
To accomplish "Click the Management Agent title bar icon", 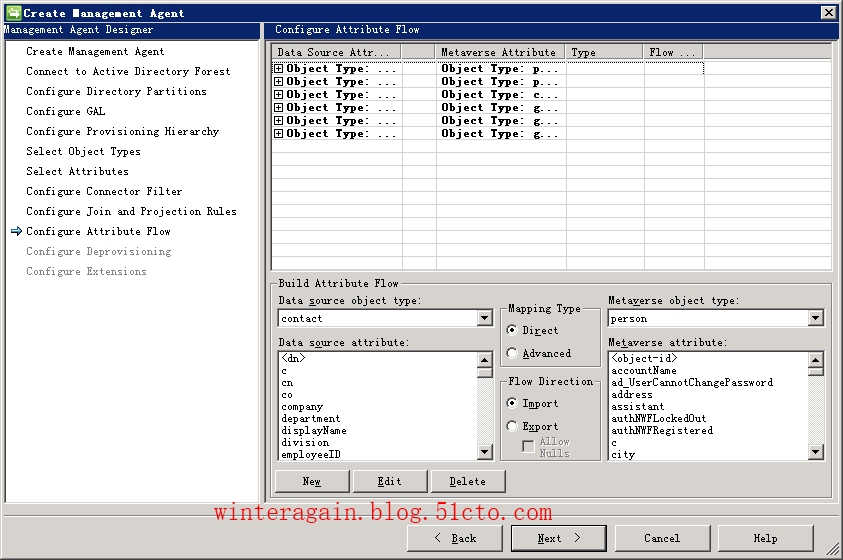I will 13,12.
